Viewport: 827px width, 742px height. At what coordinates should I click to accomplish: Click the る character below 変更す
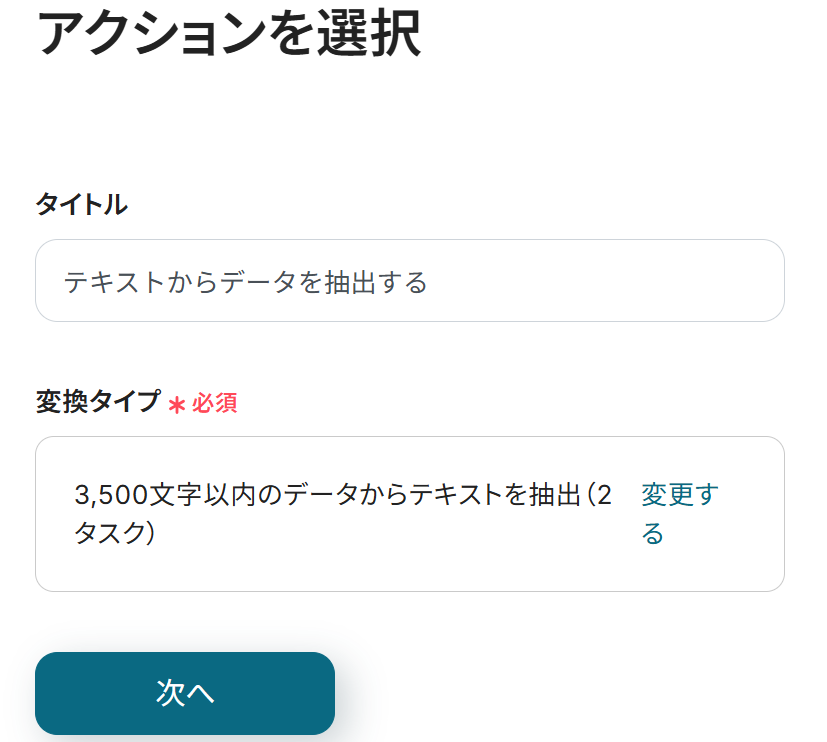pos(653,534)
